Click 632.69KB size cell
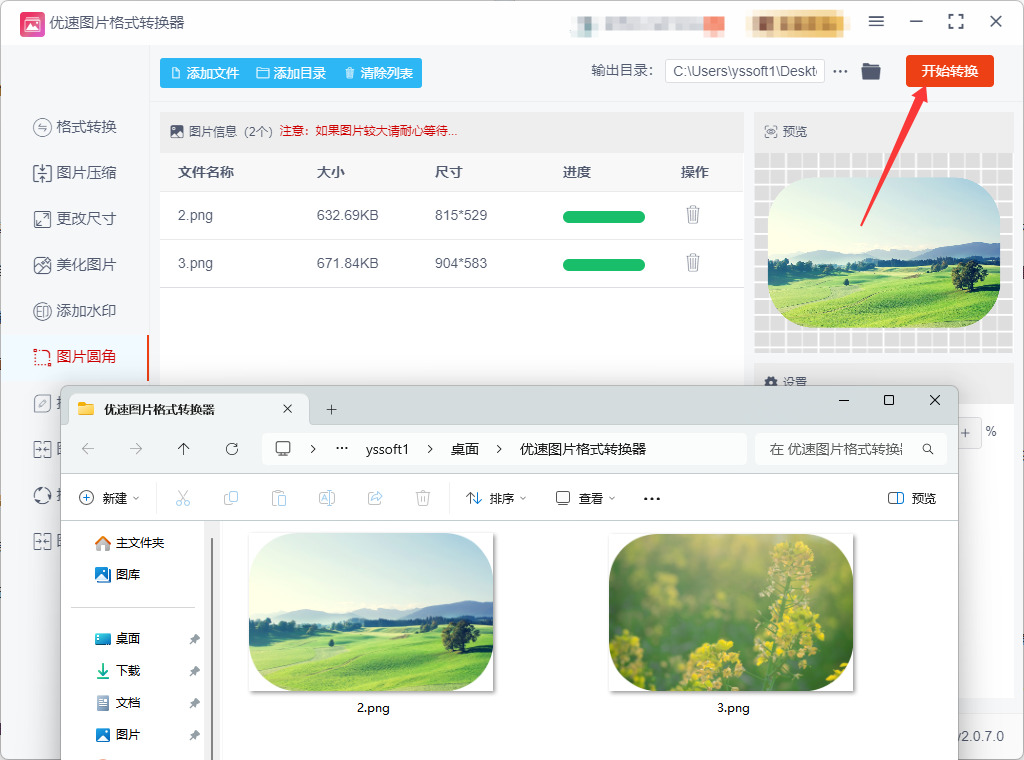The height and width of the screenshot is (760, 1024). (347, 215)
